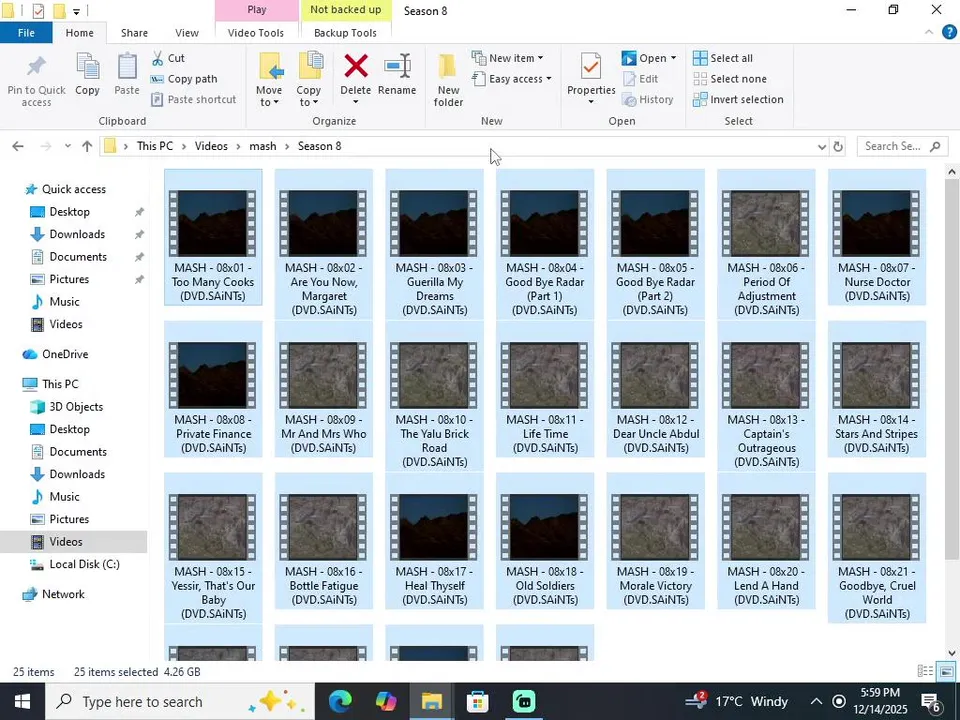960x720 pixels.
Task: Go back with the left arrow
Action: click(18, 146)
